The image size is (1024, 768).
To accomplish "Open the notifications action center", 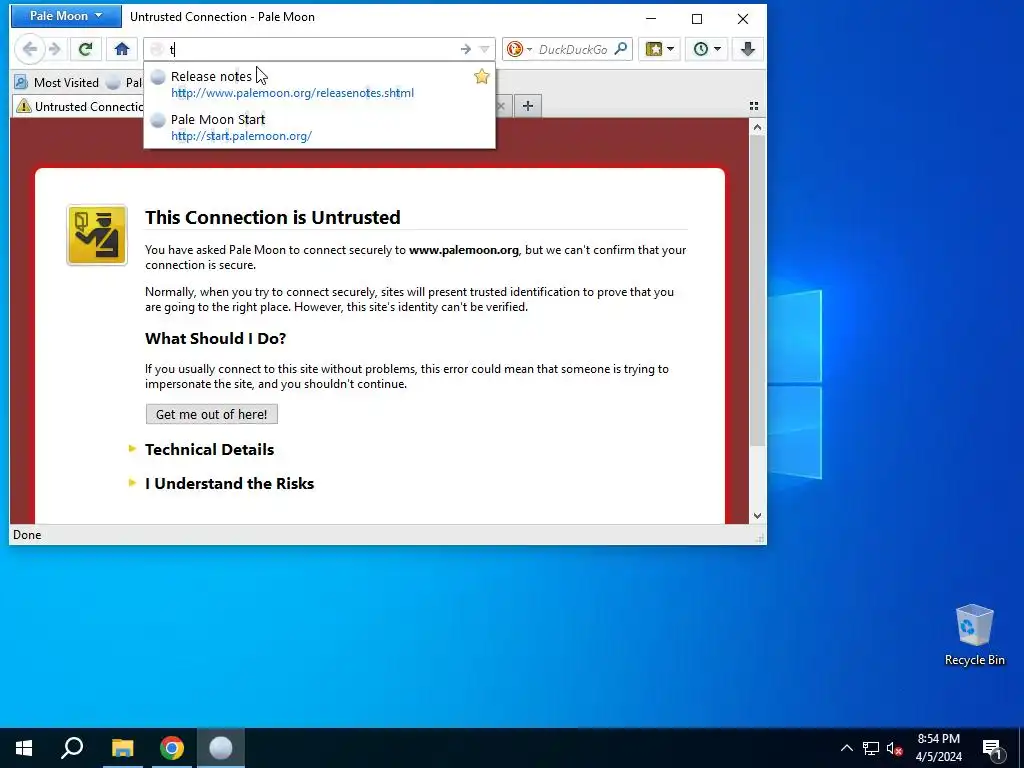I will point(993,748).
